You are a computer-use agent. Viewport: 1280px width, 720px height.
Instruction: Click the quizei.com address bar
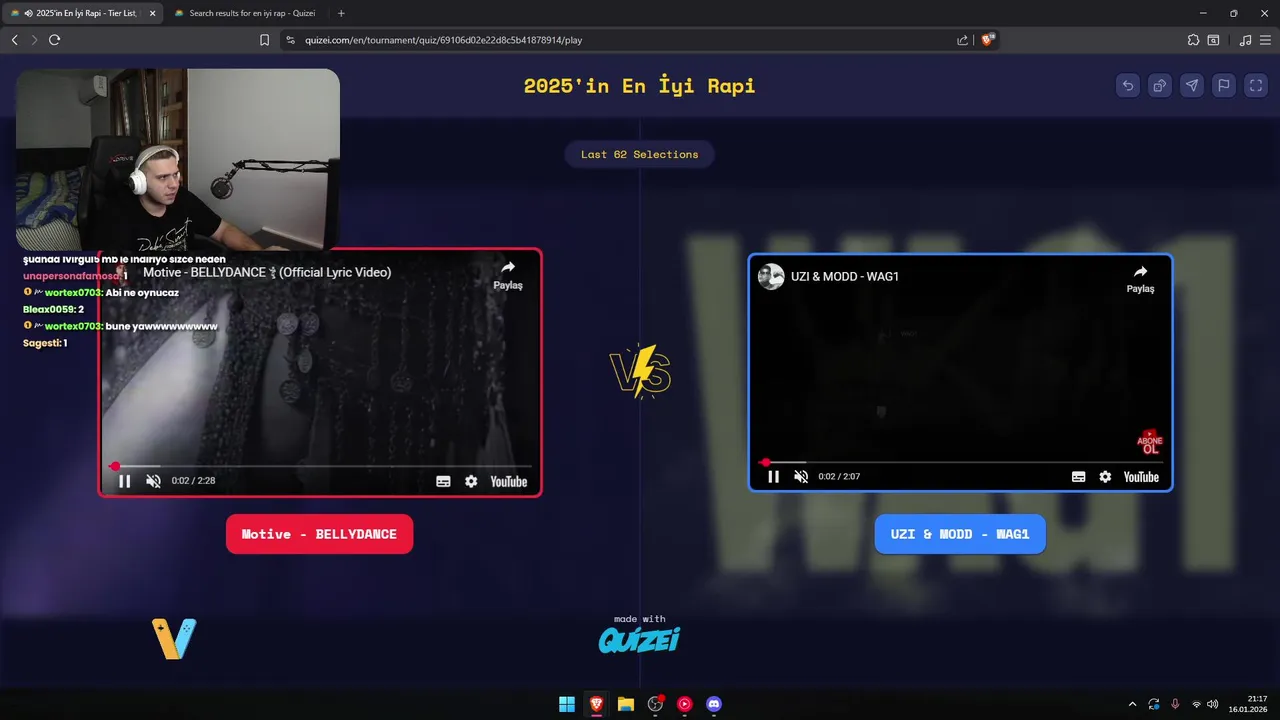[x=620, y=40]
